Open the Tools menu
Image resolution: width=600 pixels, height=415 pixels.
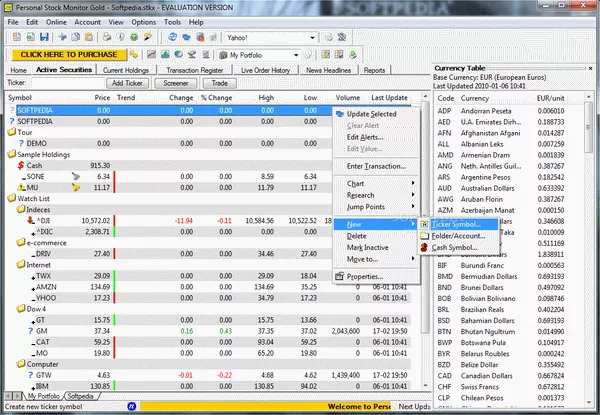pyautogui.click(x=172, y=22)
